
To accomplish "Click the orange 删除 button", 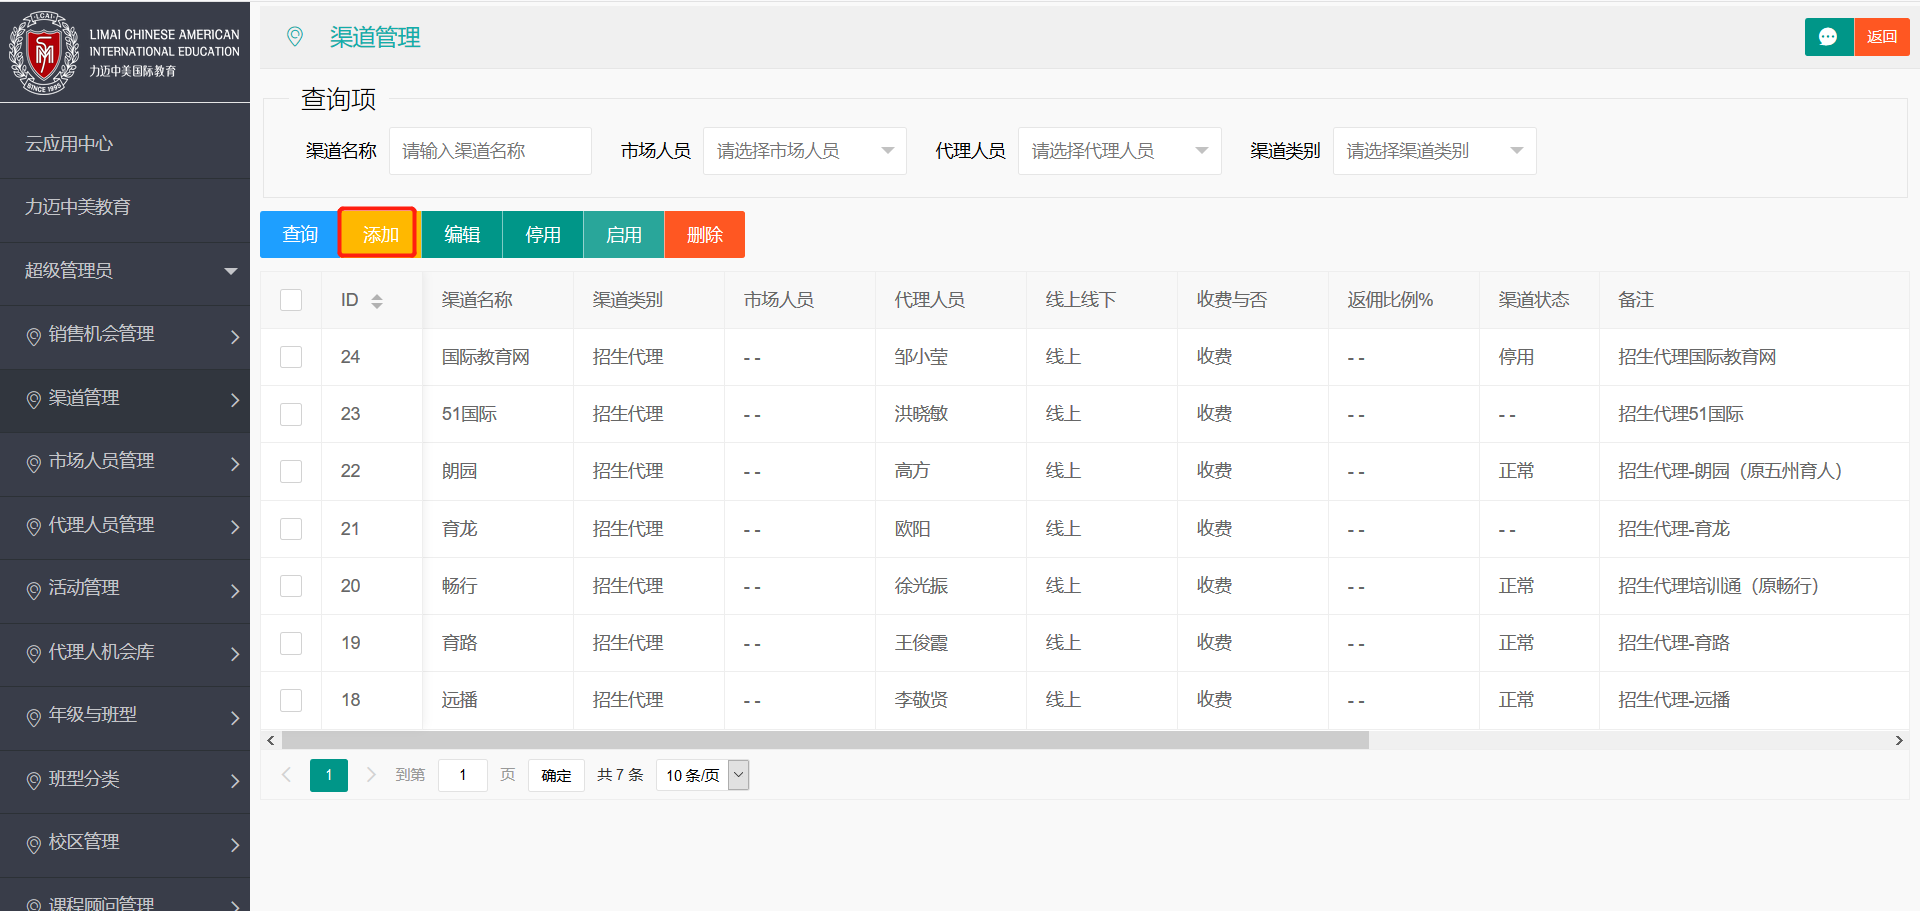I will 705,235.
